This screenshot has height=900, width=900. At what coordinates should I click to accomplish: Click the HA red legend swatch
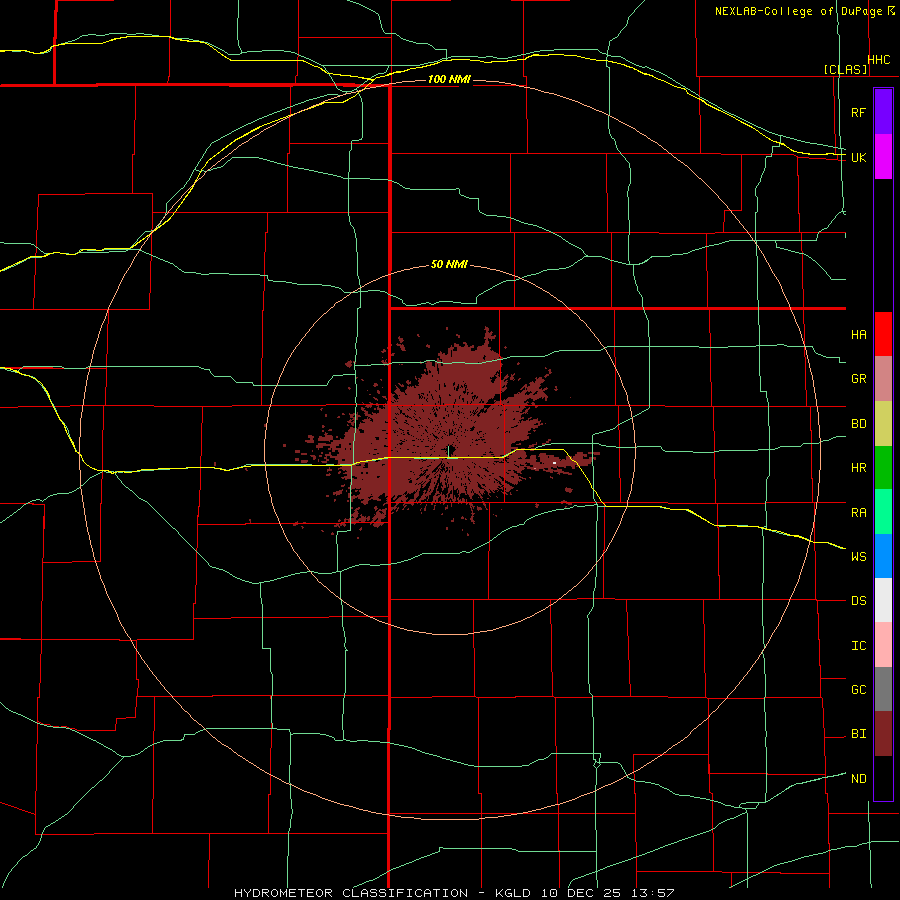click(883, 334)
